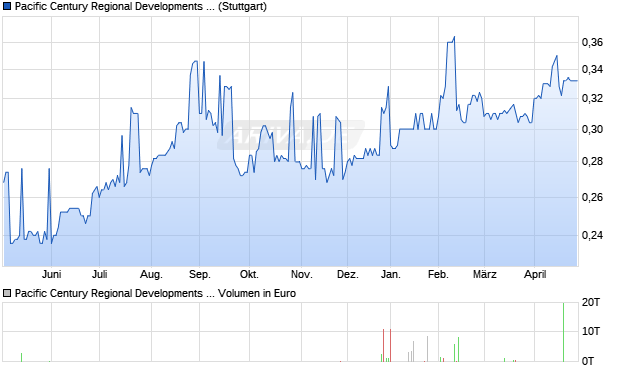Click the tall red volume bar at January

point(390,345)
